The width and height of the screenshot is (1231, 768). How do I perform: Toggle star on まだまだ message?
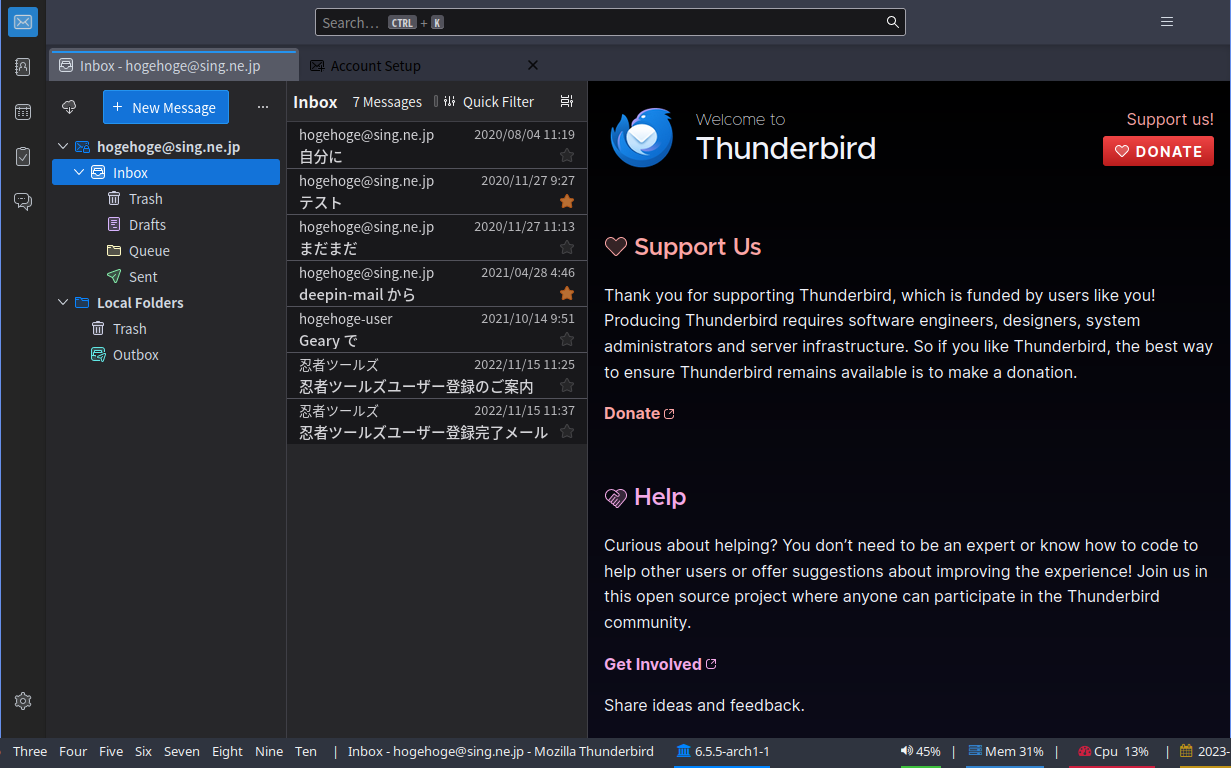(567, 247)
